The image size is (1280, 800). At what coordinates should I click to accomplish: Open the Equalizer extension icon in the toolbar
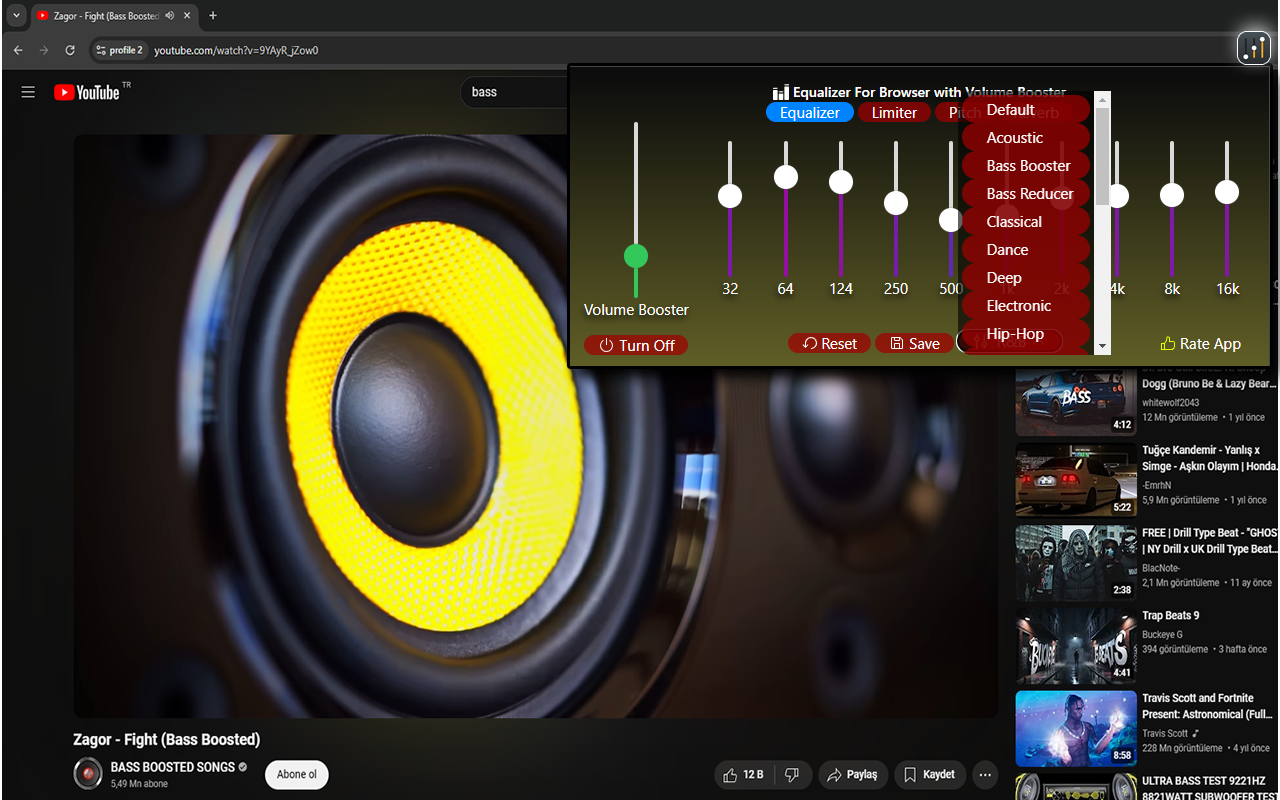click(1253, 48)
